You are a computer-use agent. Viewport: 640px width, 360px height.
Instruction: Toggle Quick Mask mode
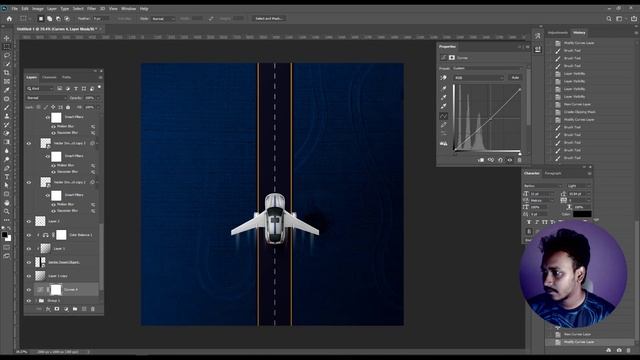click(x=7, y=247)
